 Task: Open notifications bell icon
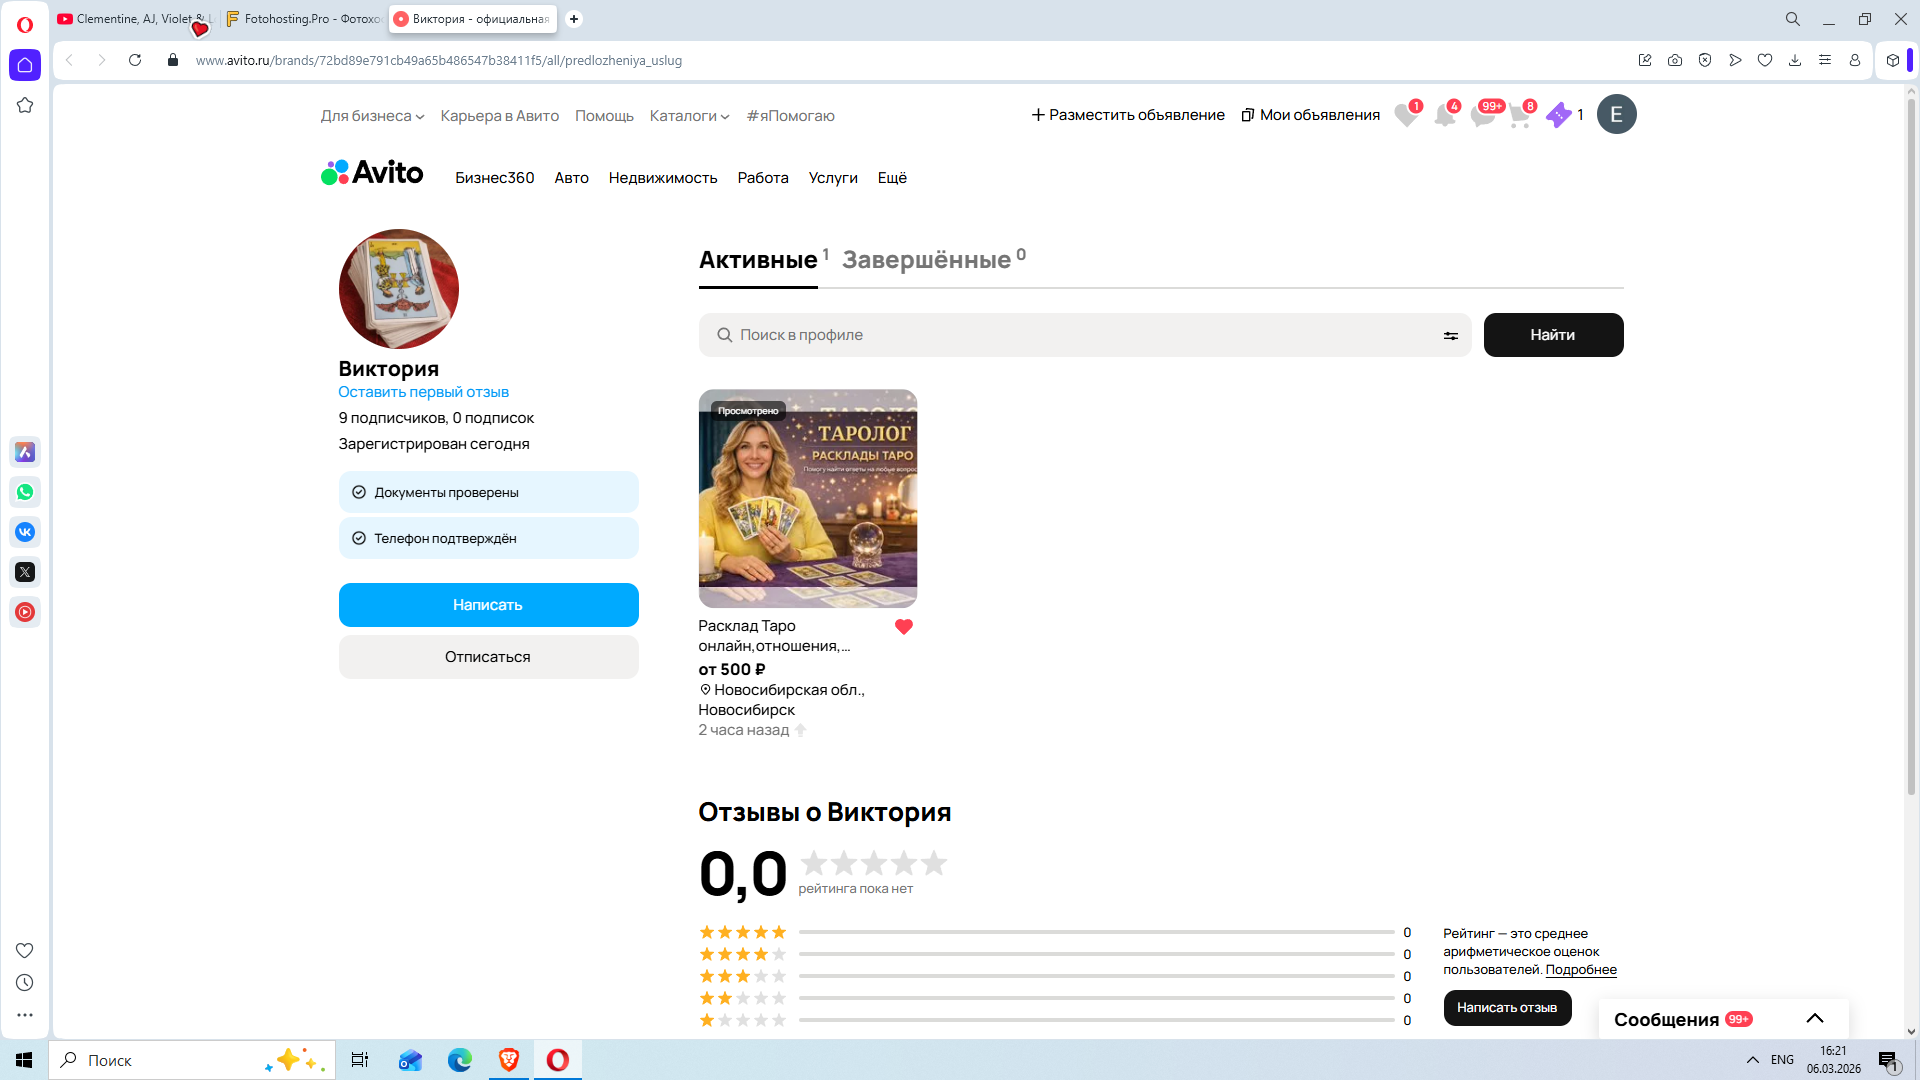(x=1444, y=116)
